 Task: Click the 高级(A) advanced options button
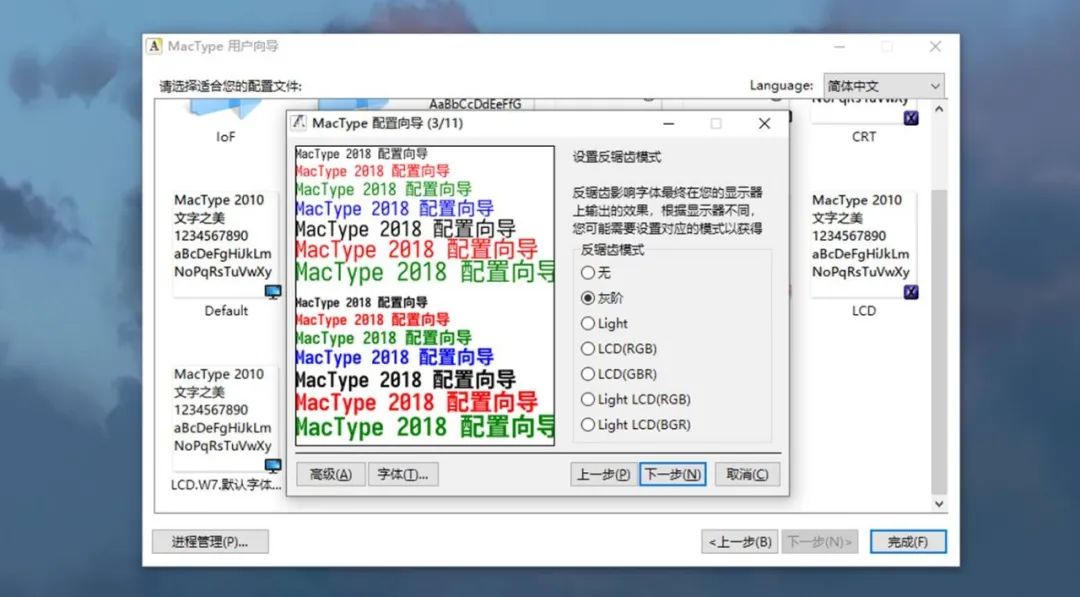(x=330, y=473)
